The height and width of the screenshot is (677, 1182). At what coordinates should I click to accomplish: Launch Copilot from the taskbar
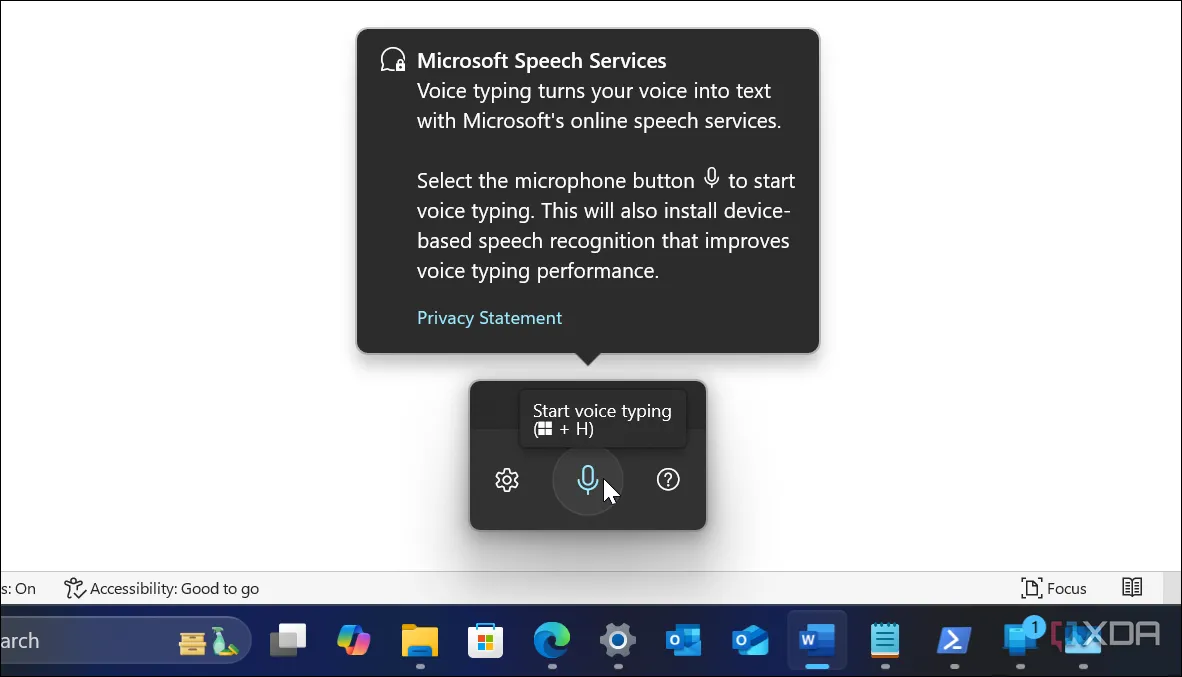354,641
